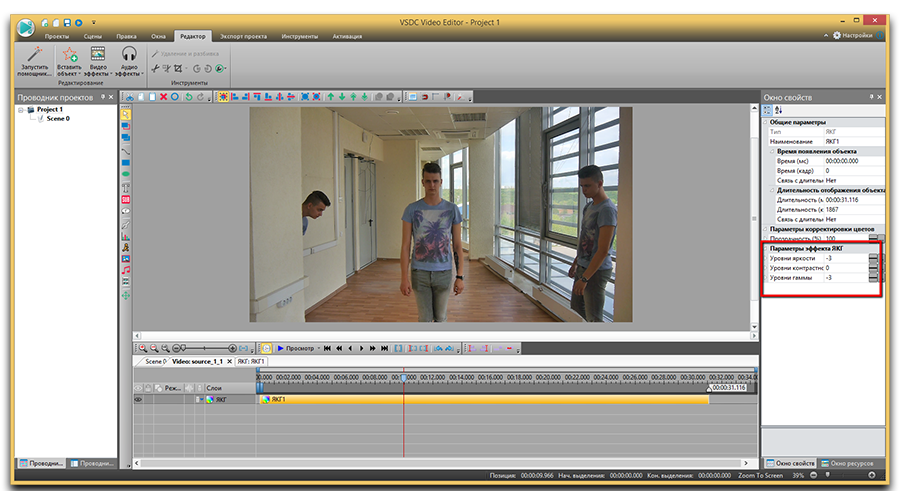Collapse the Project 1 tree node

click(x=21, y=110)
